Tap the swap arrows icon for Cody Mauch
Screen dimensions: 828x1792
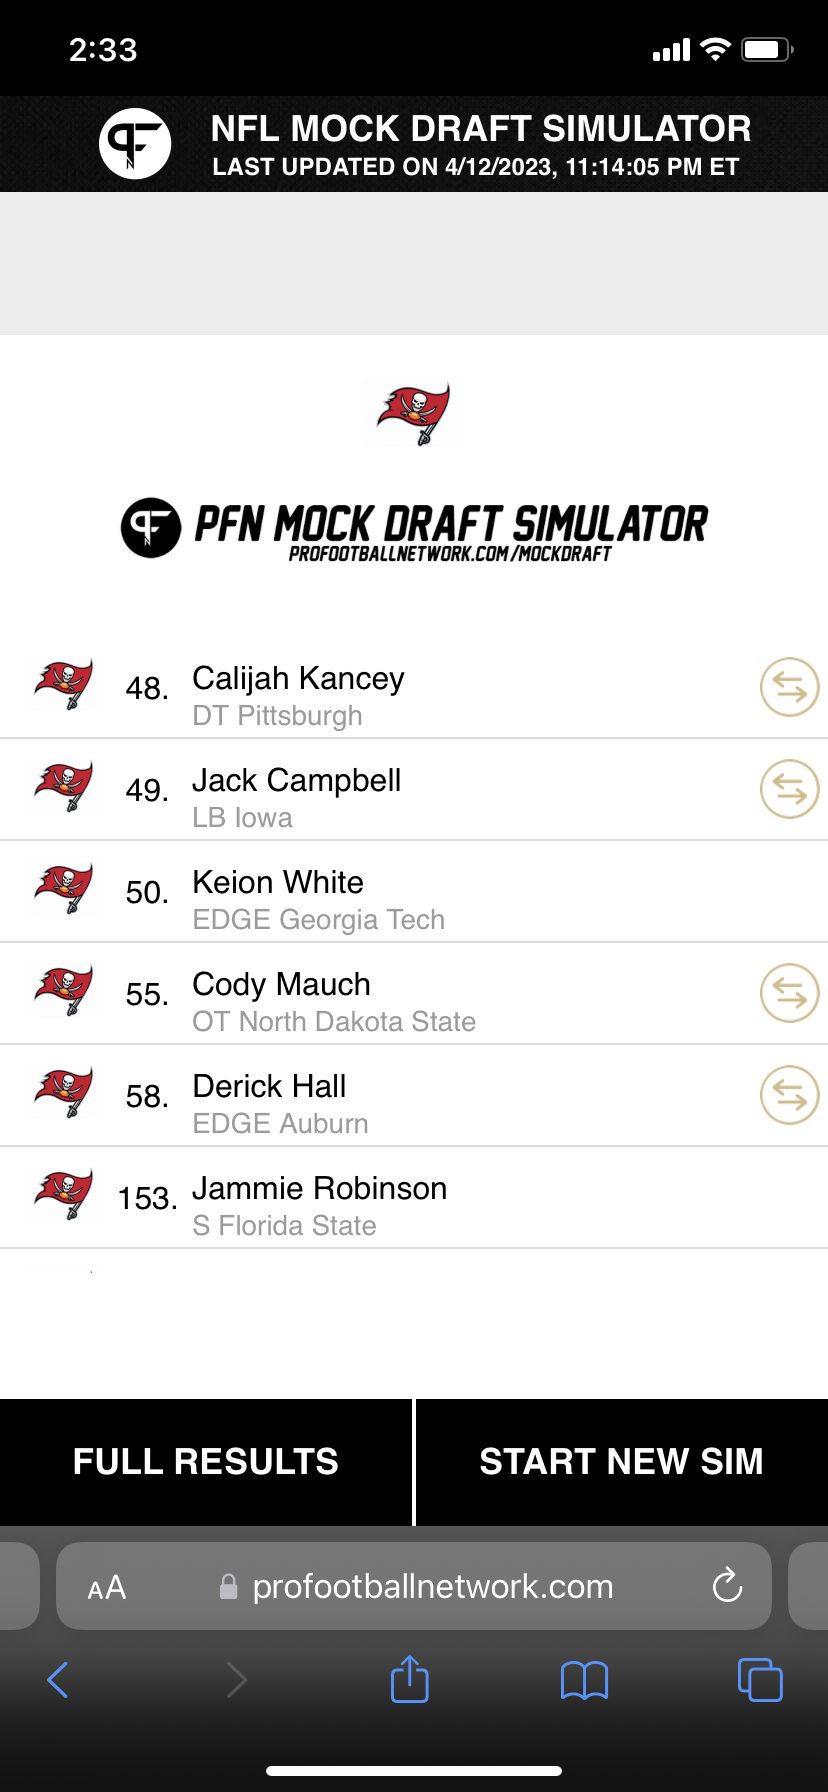790,993
